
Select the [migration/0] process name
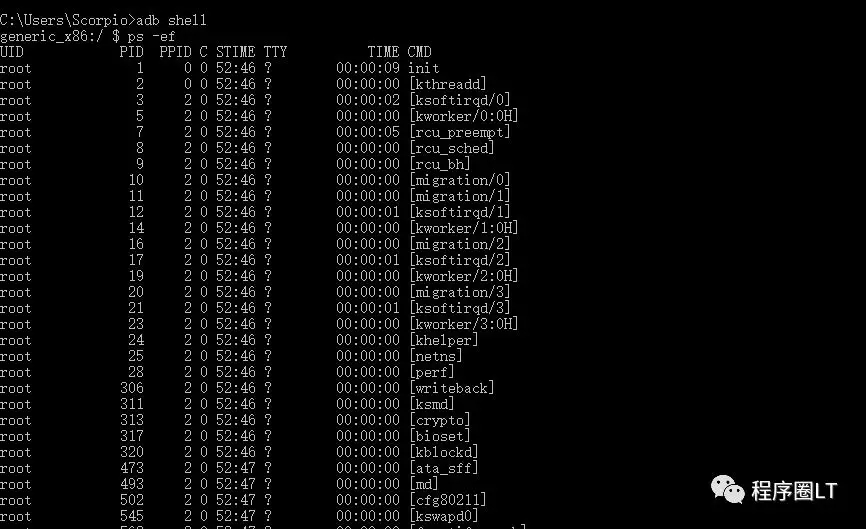point(460,180)
